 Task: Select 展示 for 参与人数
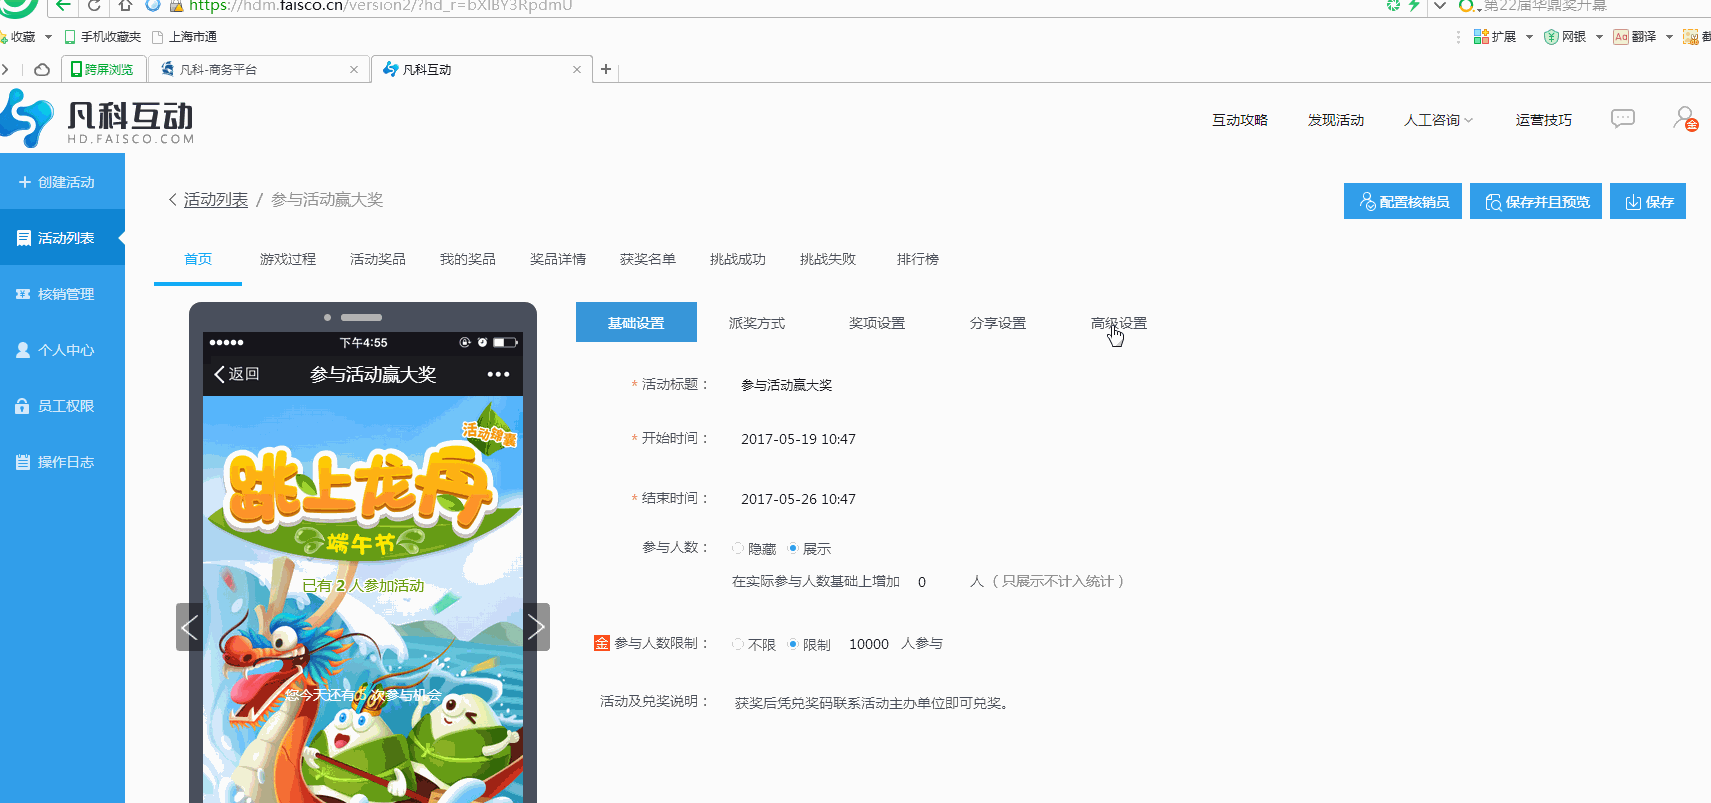click(793, 548)
